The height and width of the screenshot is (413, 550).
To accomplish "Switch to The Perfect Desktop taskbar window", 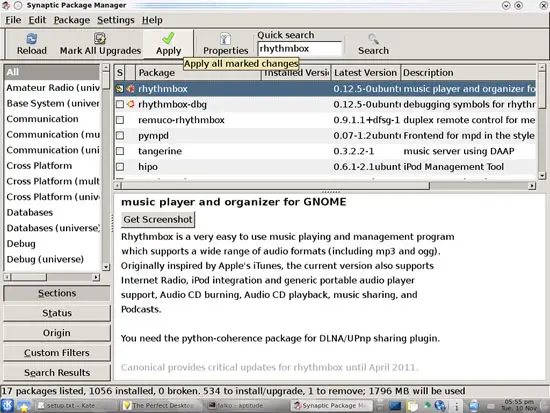I will click(x=160, y=406).
